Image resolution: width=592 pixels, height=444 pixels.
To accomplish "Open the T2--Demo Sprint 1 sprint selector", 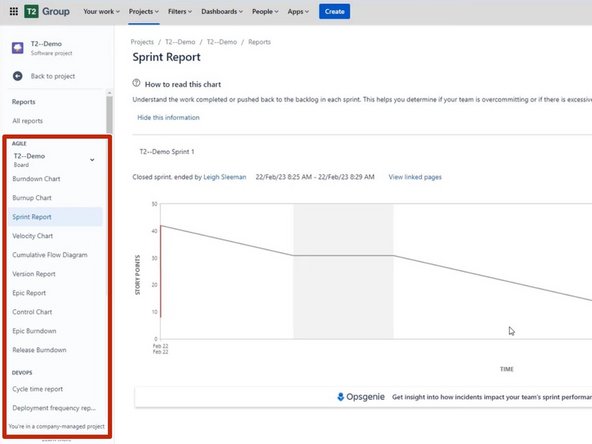I will 167,152.
